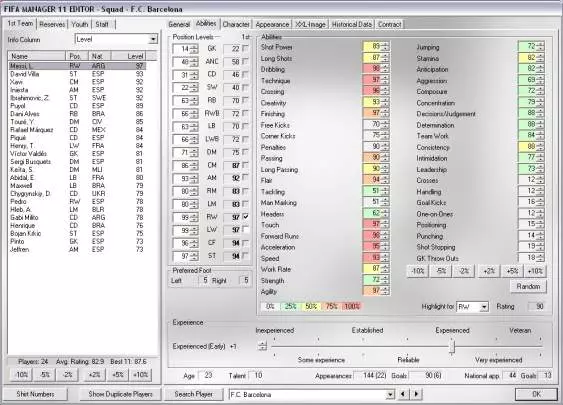The height and width of the screenshot is (405, 563).
Task: Check the LW 1st position box
Action: (246, 229)
